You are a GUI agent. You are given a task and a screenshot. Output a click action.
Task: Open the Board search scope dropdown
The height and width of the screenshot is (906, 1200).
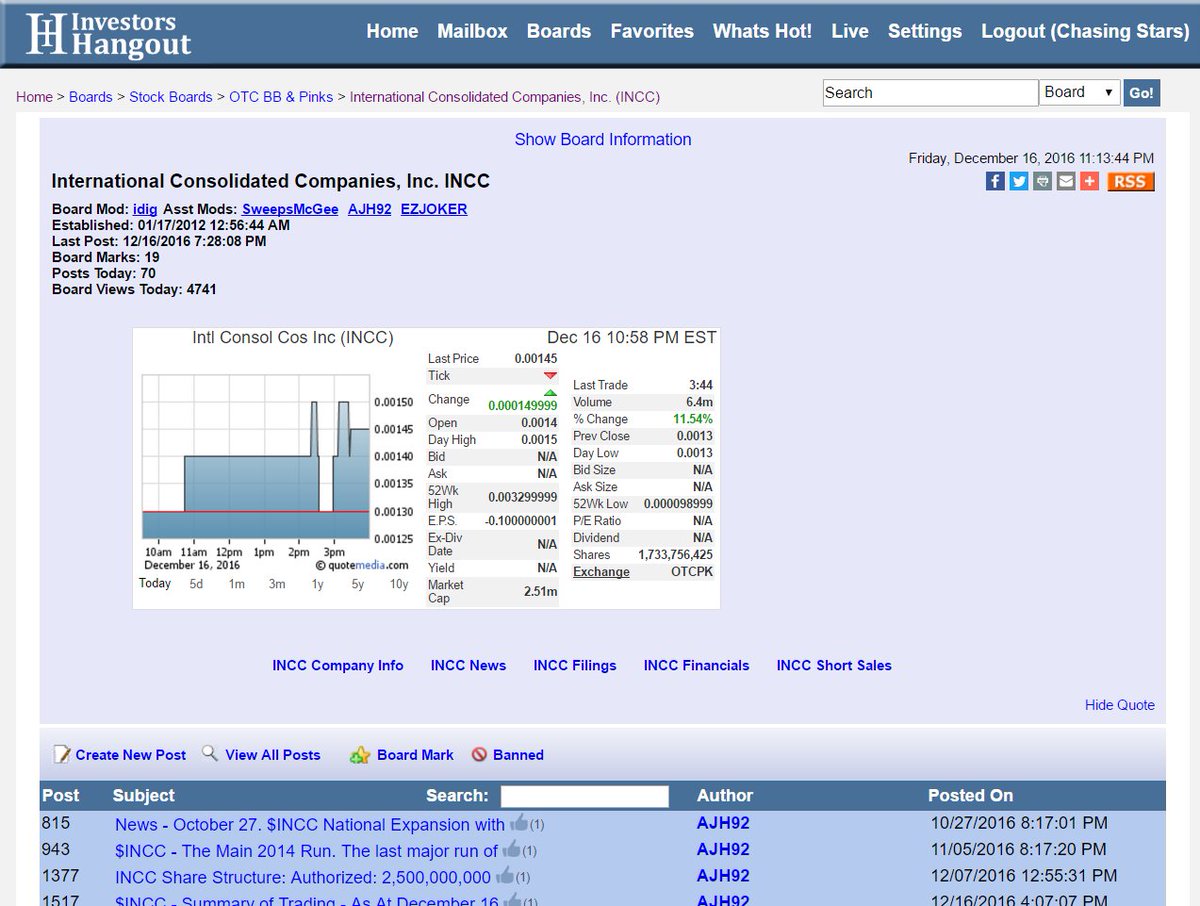(x=1080, y=92)
